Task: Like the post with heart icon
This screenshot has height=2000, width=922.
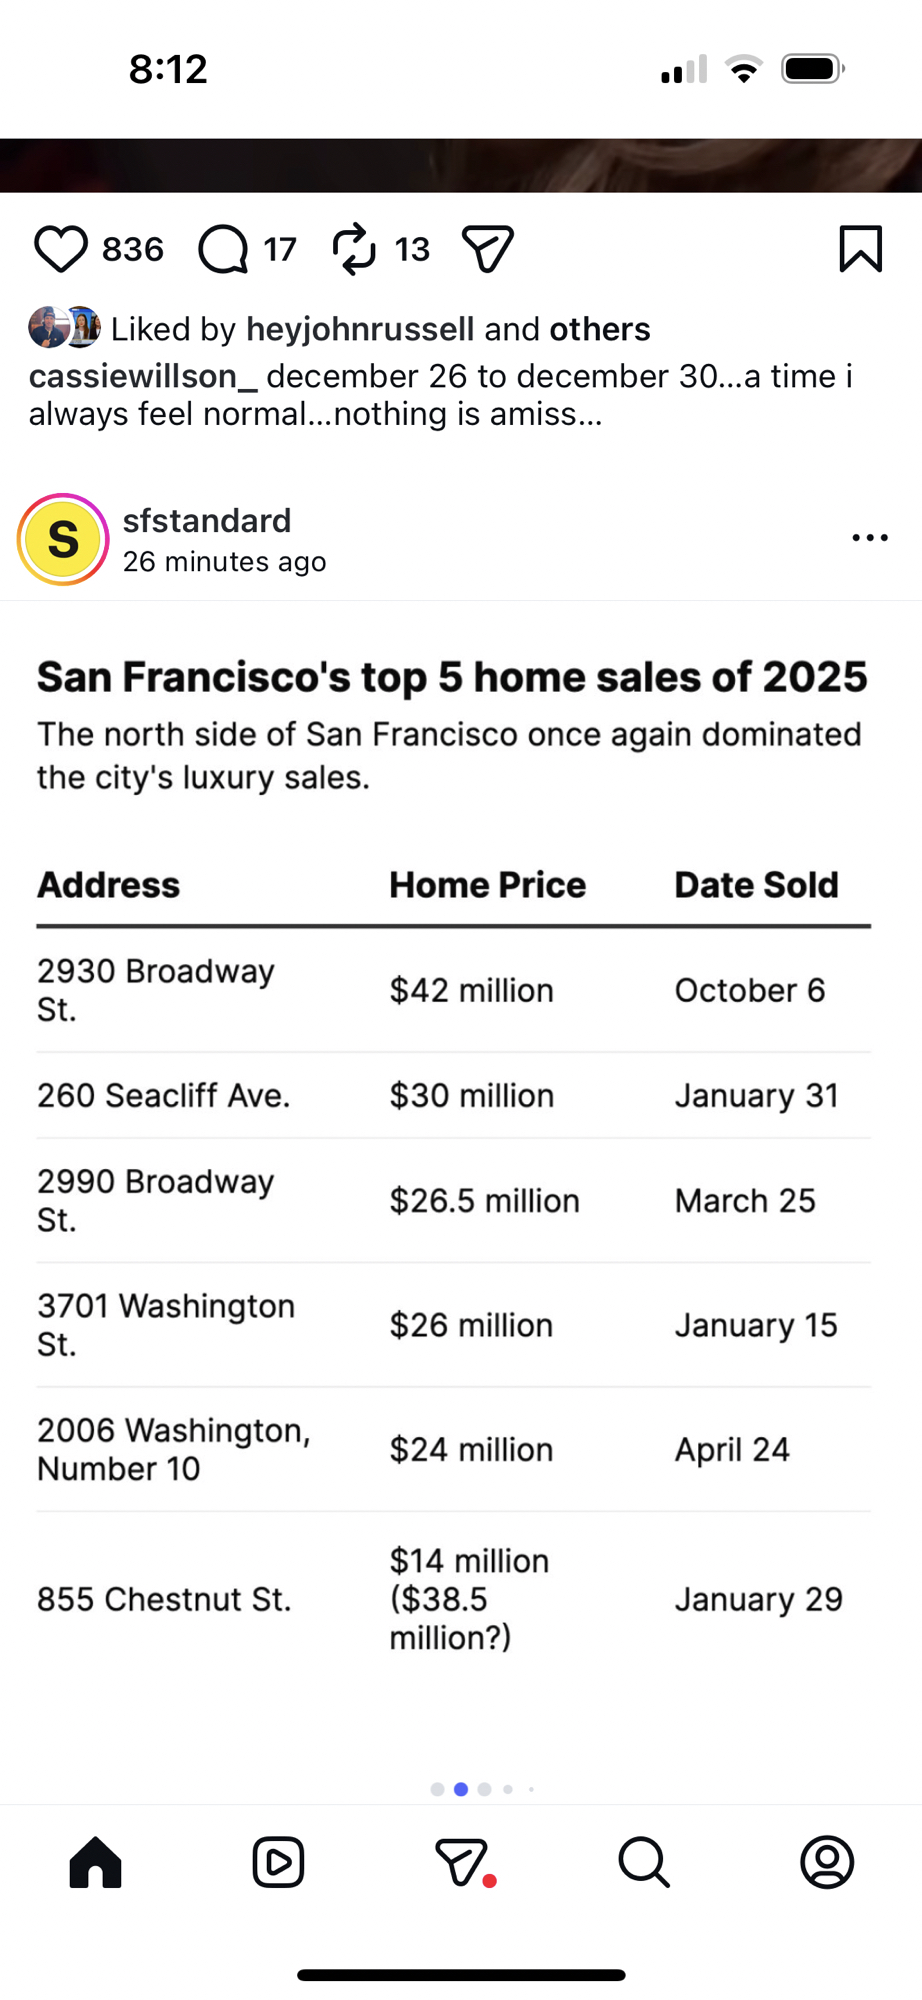Action: point(61,249)
